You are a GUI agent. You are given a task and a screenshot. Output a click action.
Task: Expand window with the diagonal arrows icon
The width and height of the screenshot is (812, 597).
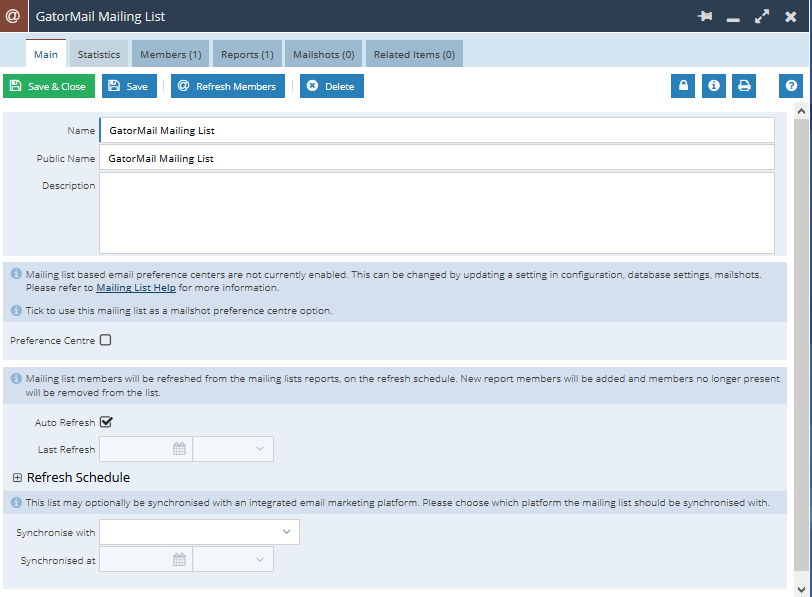click(762, 17)
